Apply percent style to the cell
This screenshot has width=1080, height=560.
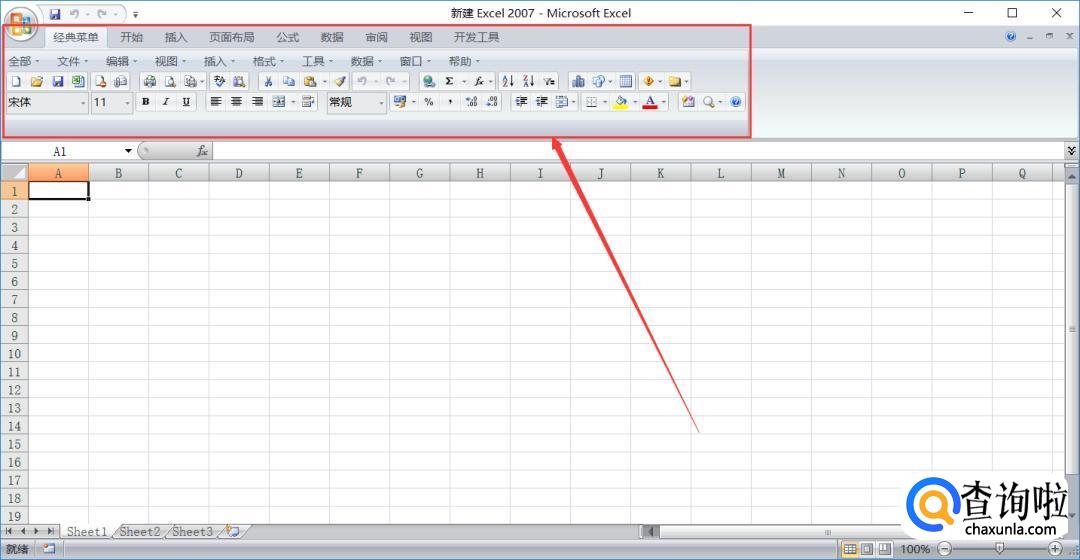pos(429,102)
